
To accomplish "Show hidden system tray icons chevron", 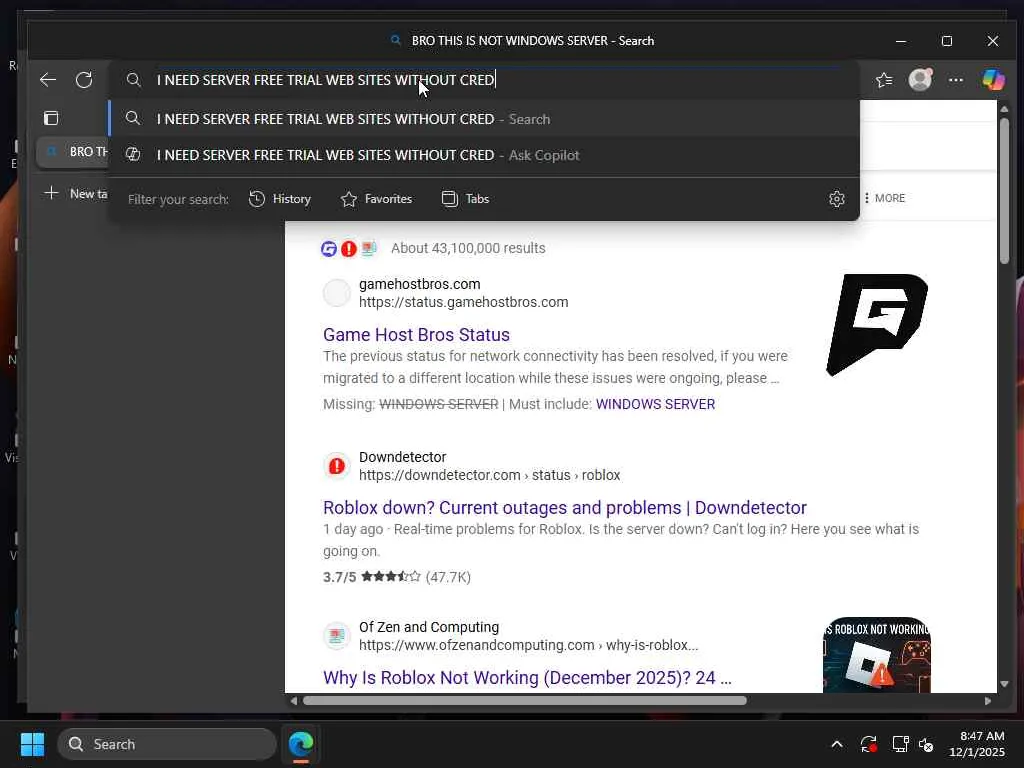I will pos(837,744).
